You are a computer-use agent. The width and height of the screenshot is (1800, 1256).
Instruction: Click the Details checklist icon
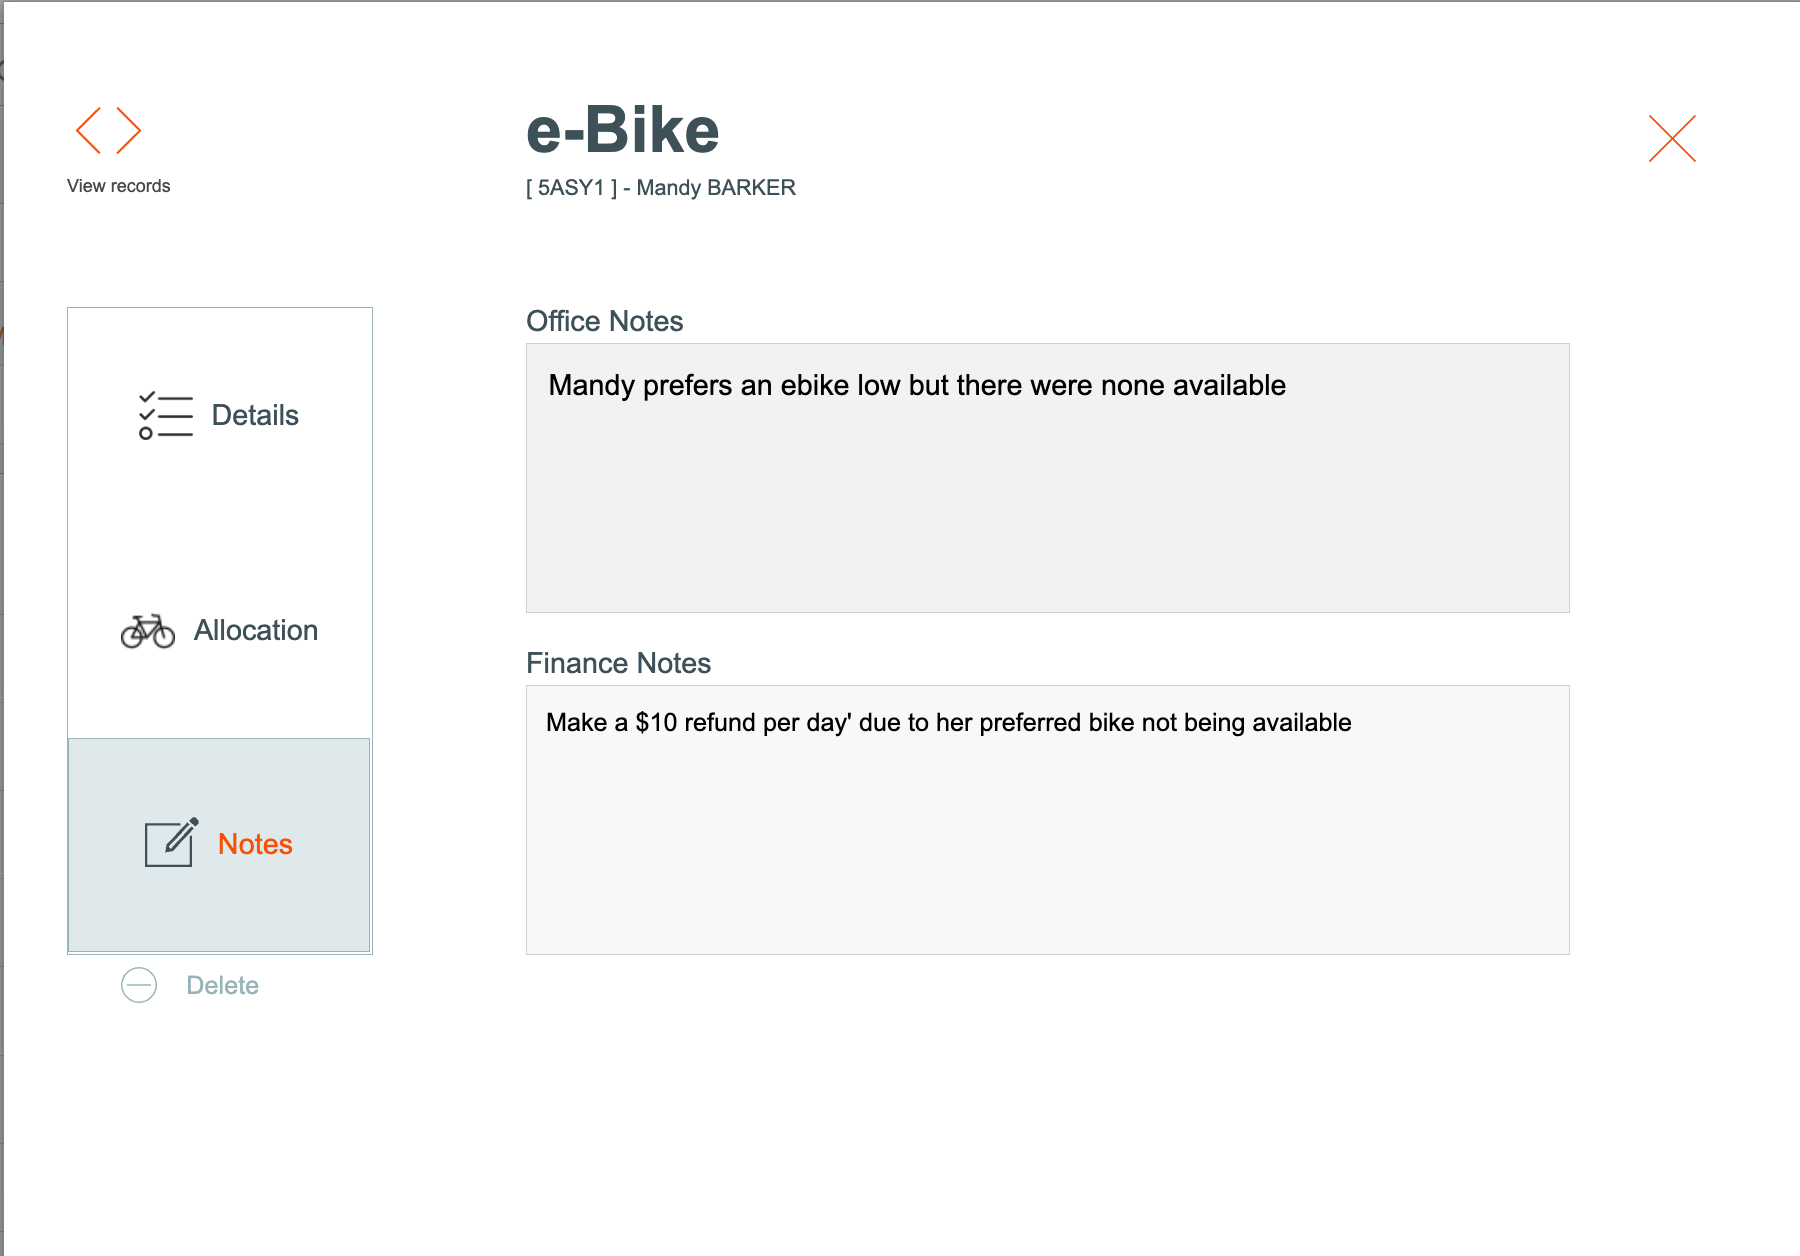pyautogui.click(x=165, y=415)
